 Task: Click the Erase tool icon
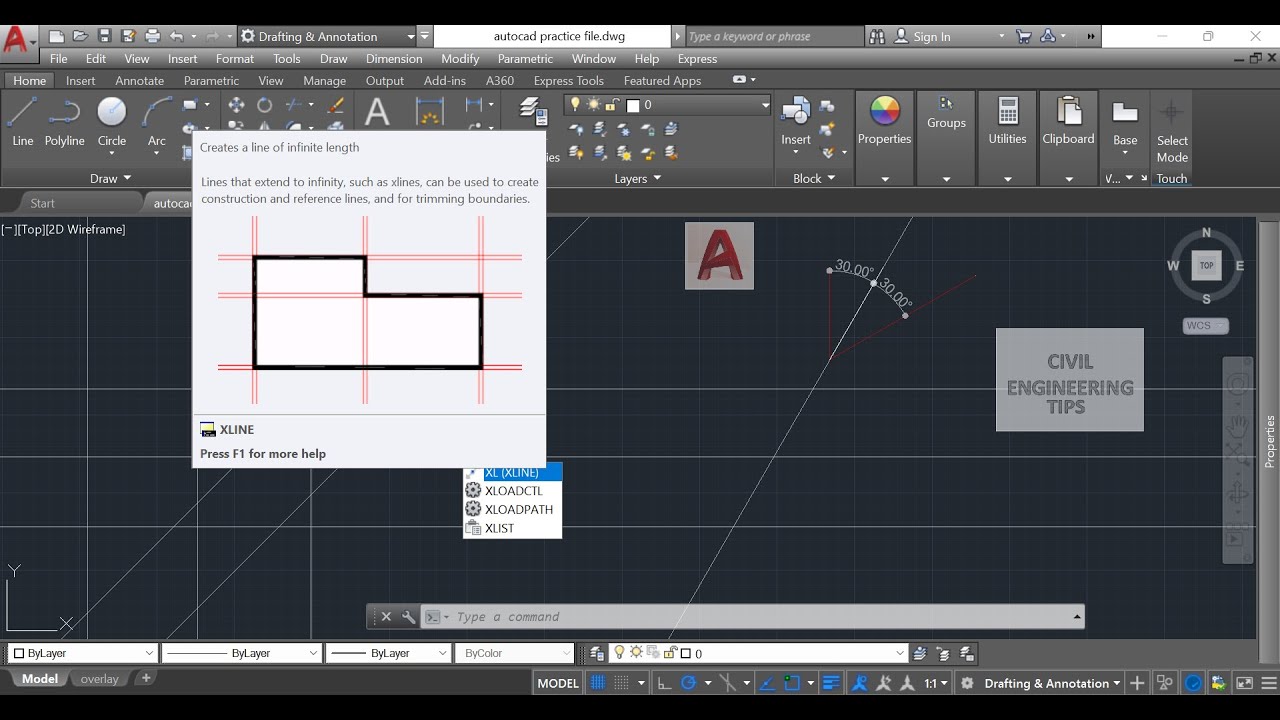[x=336, y=105]
